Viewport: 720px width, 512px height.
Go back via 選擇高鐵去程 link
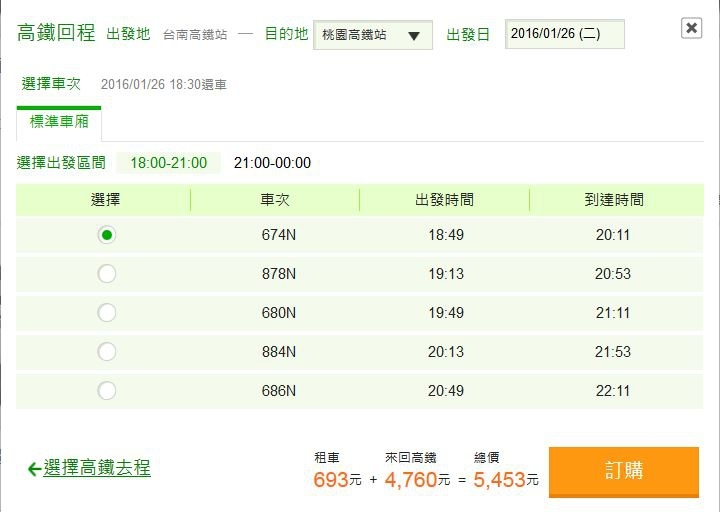(97, 468)
